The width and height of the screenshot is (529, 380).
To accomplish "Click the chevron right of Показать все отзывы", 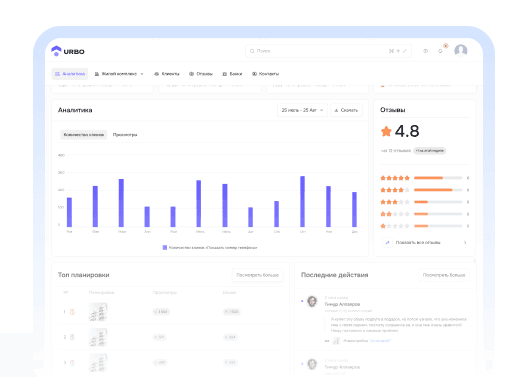I will (x=465, y=242).
